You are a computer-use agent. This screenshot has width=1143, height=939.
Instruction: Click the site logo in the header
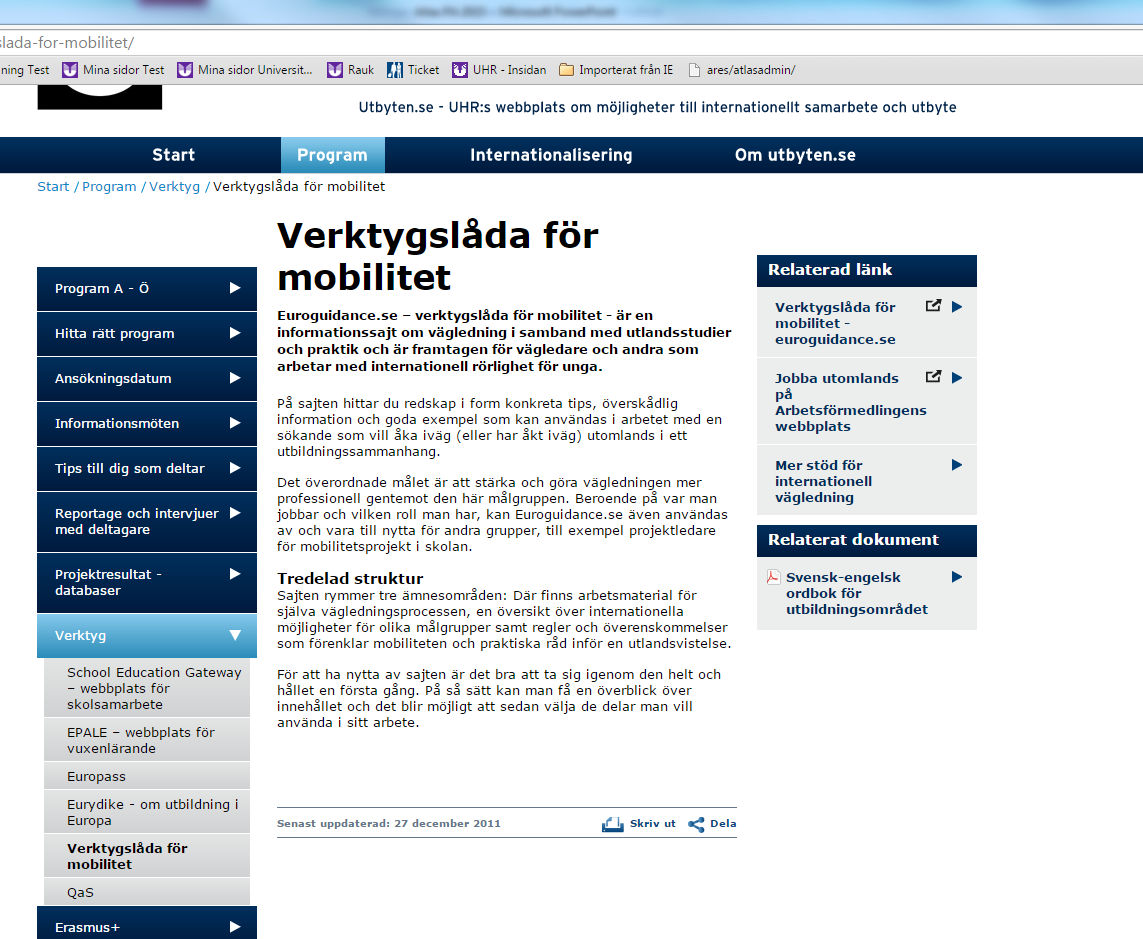100,97
